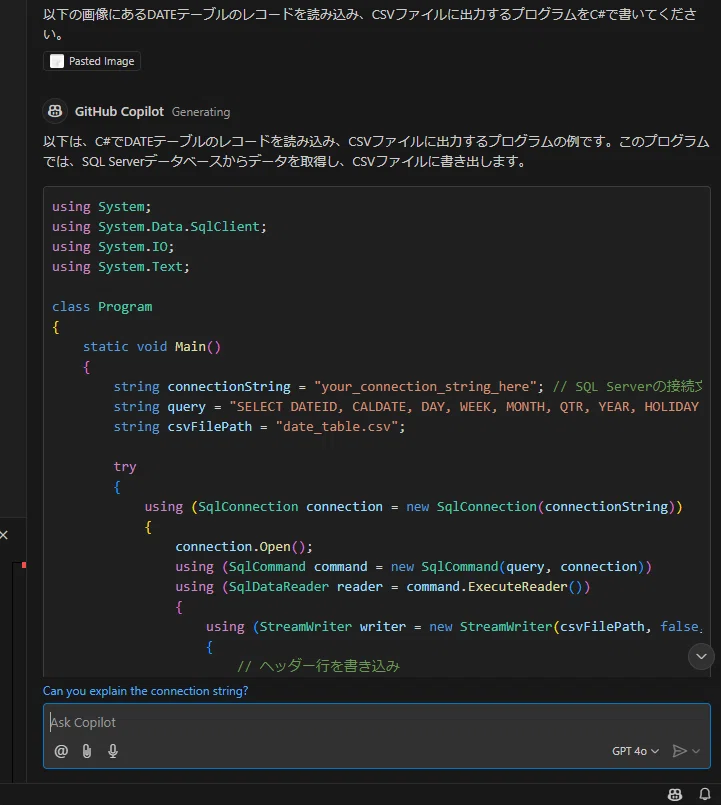Click the SELECT DATEID query string line
Viewport: 721px width, 808px height.
(406, 407)
